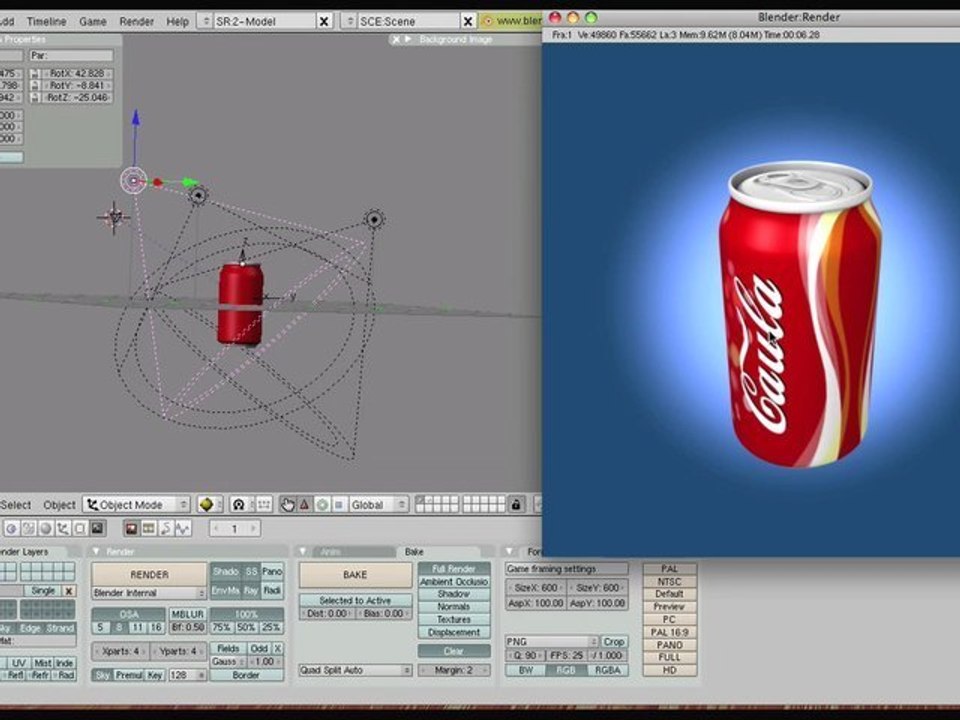Viewport: 960px width, 720px height.
Task: Open the Object menu in 3D view header
Action: [59, 505]
